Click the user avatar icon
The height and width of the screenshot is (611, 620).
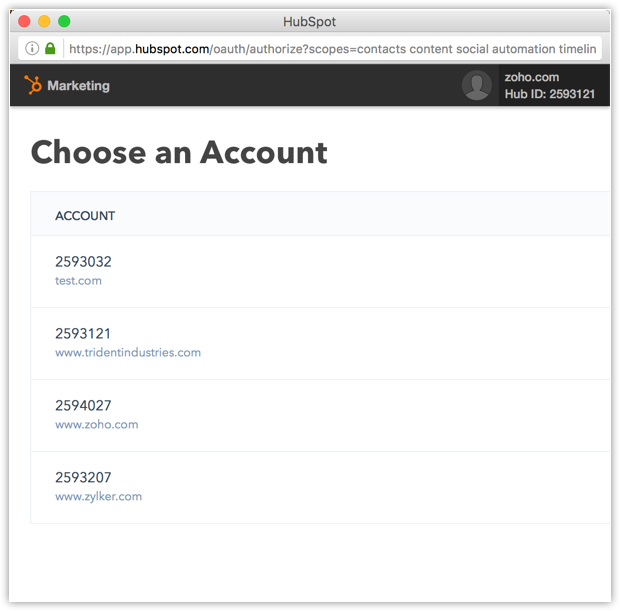coord(476,86)
